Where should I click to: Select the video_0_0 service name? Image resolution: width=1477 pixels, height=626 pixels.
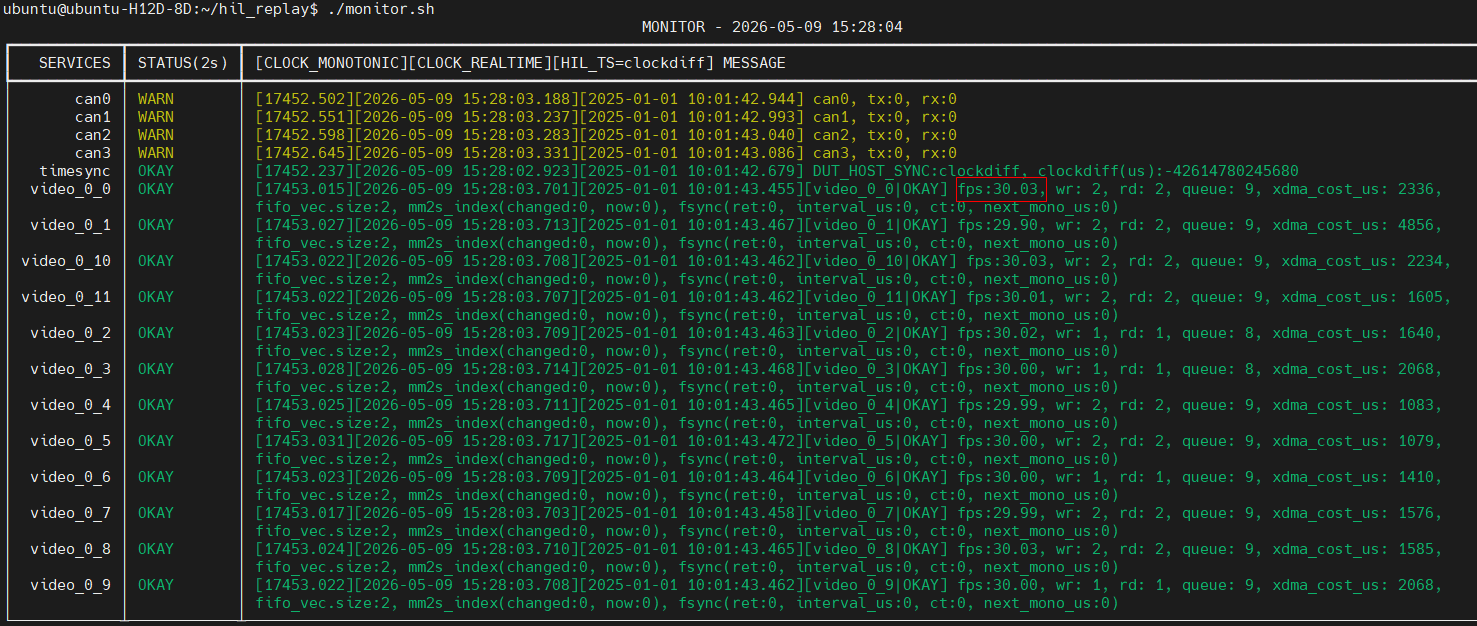[70, 189]
